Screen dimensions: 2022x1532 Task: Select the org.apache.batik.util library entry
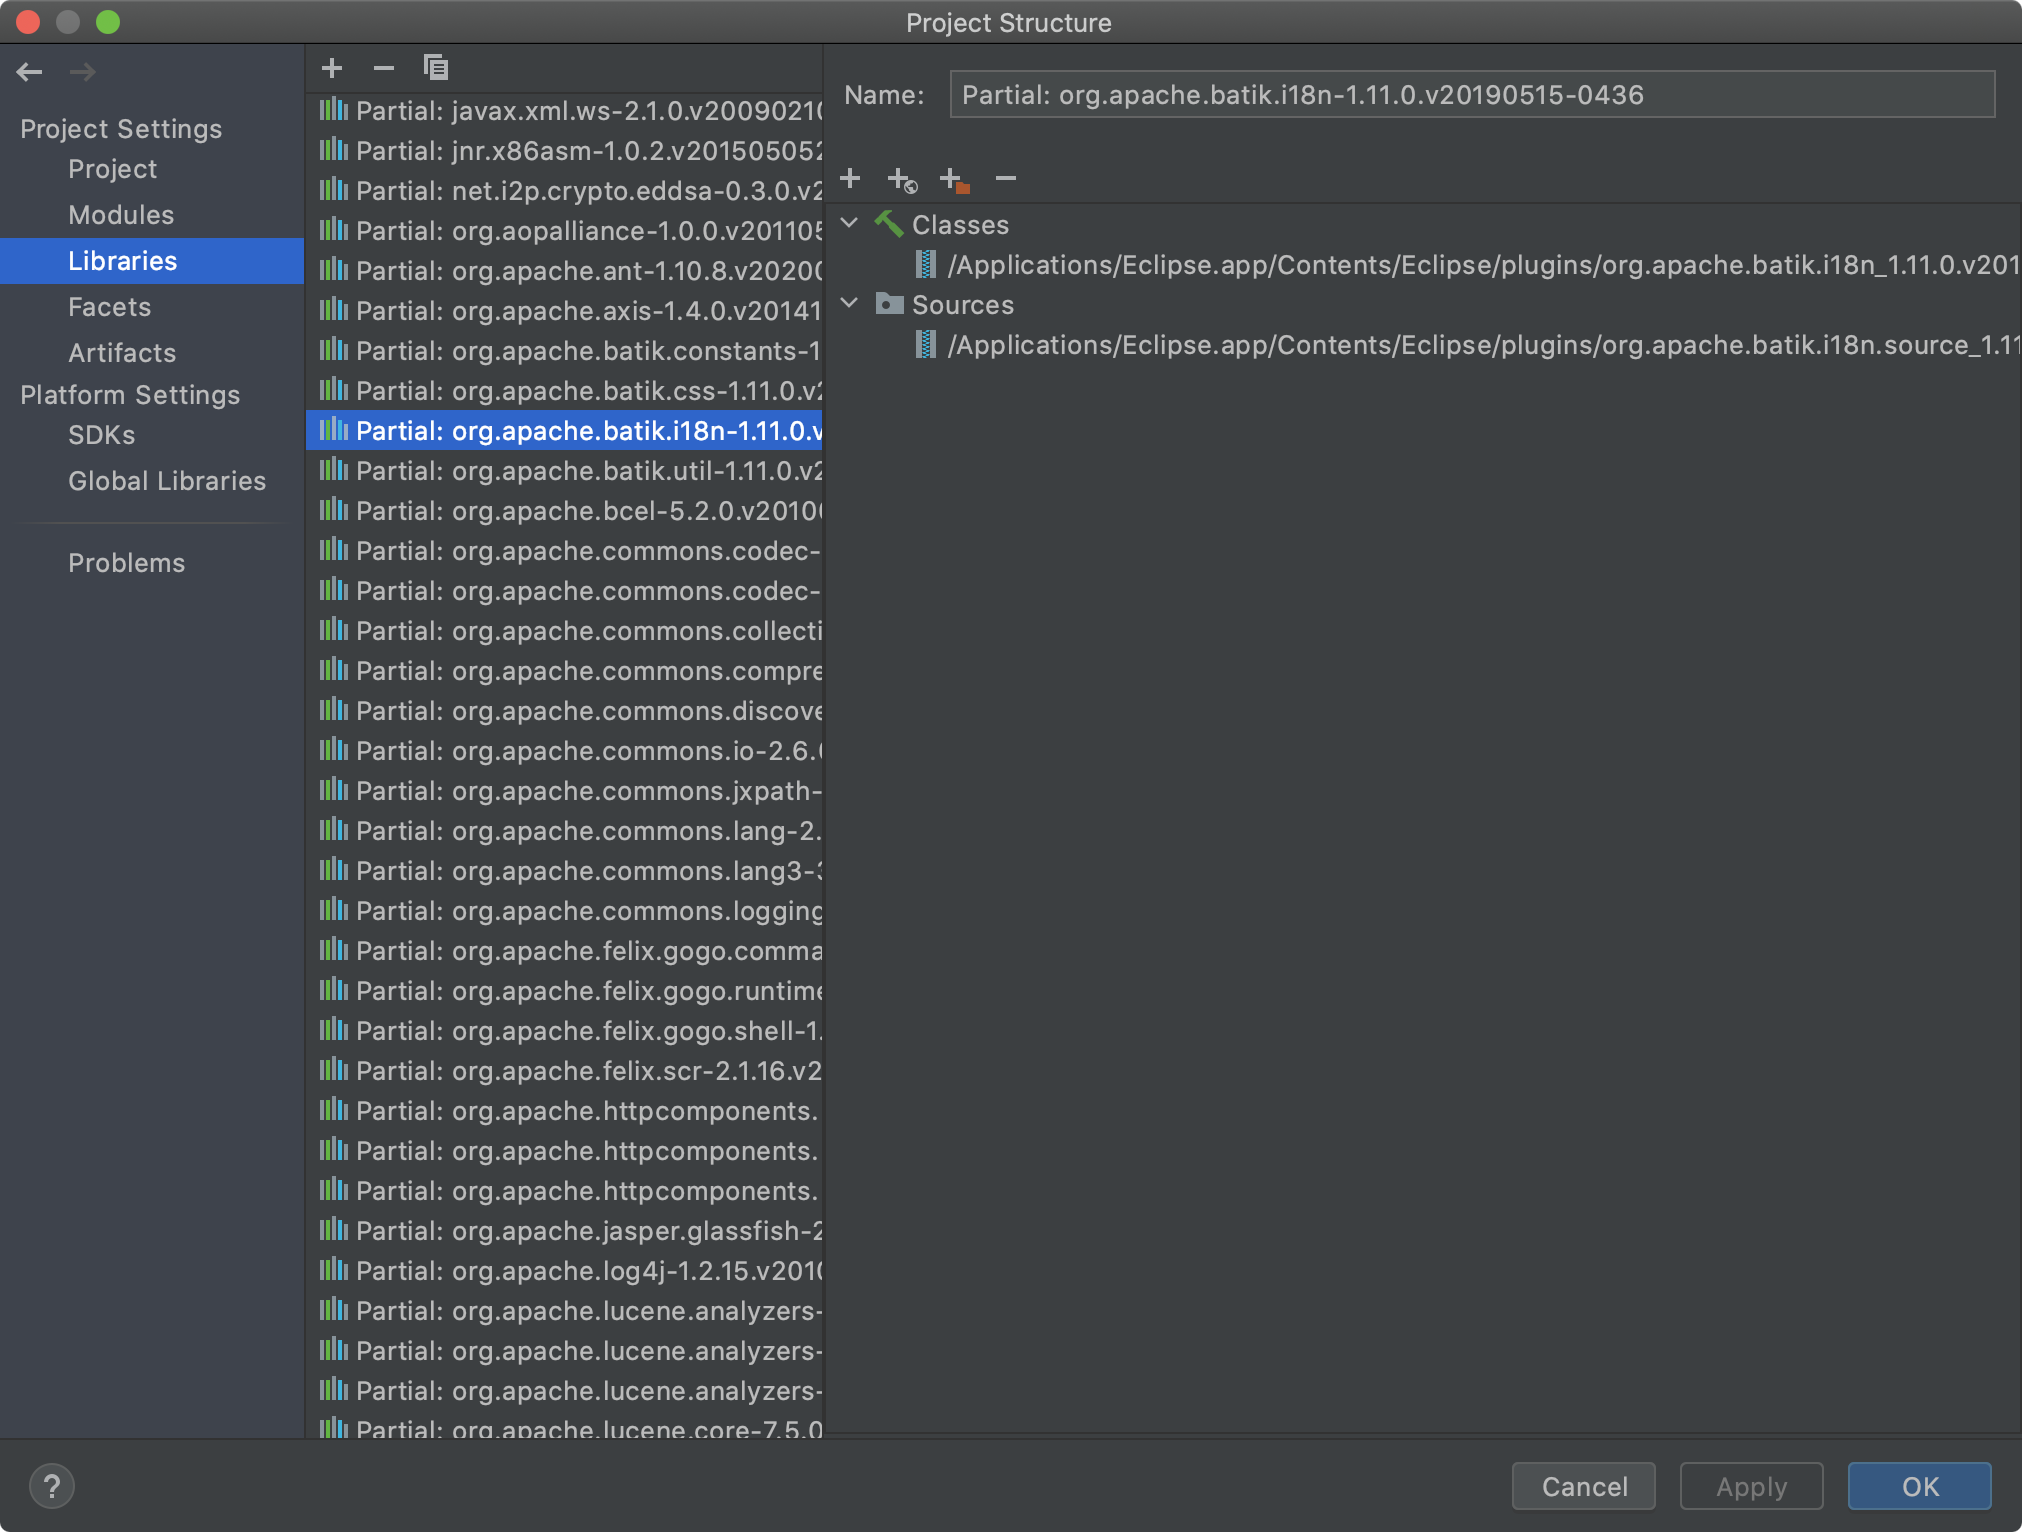[x=588, y=471]
